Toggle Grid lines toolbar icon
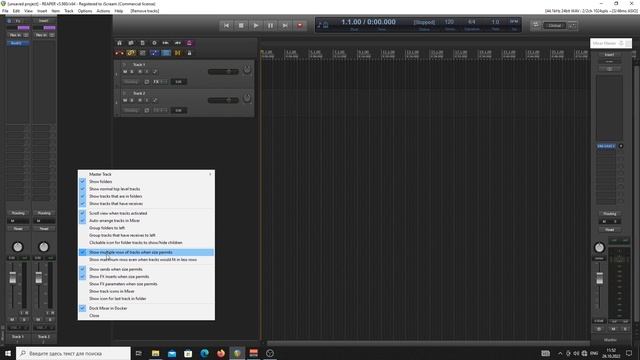Screen dimensions: 640x360 (x=166, y=53)
